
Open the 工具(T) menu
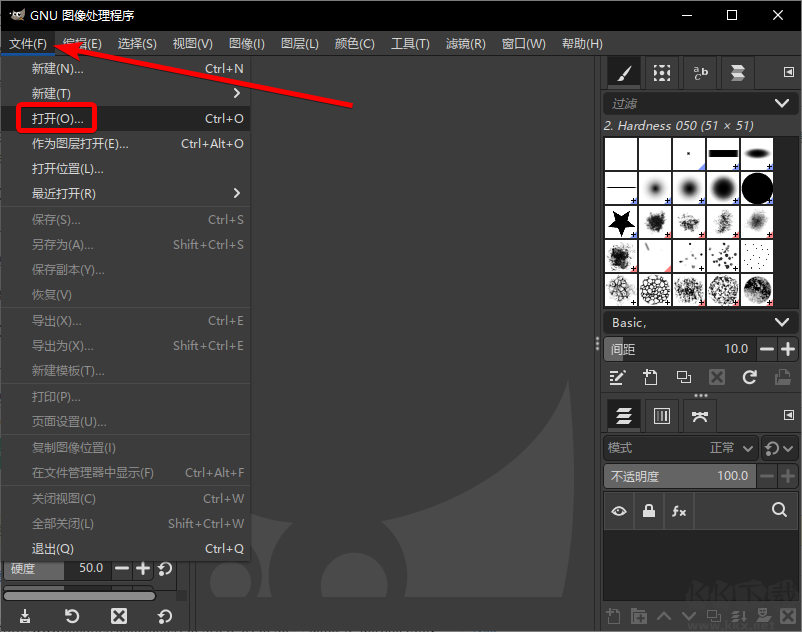click(x=410, y=44)
